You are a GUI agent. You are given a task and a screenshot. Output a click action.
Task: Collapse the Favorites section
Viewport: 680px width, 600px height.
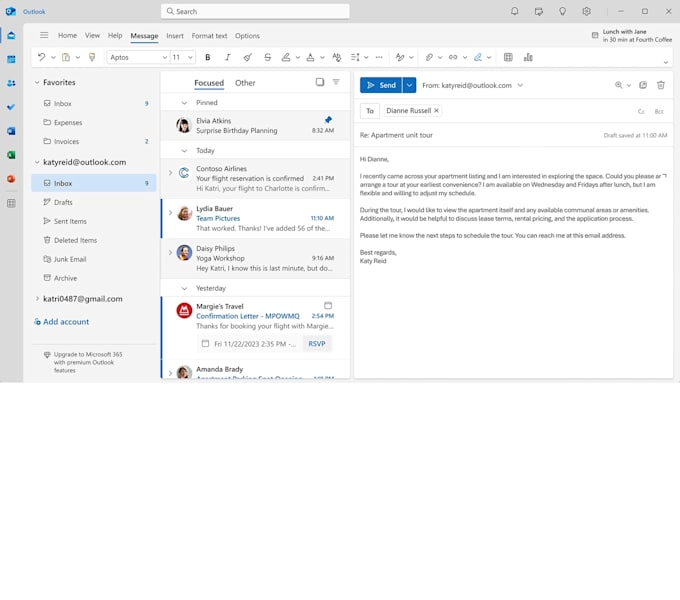(x=37, y=82)
